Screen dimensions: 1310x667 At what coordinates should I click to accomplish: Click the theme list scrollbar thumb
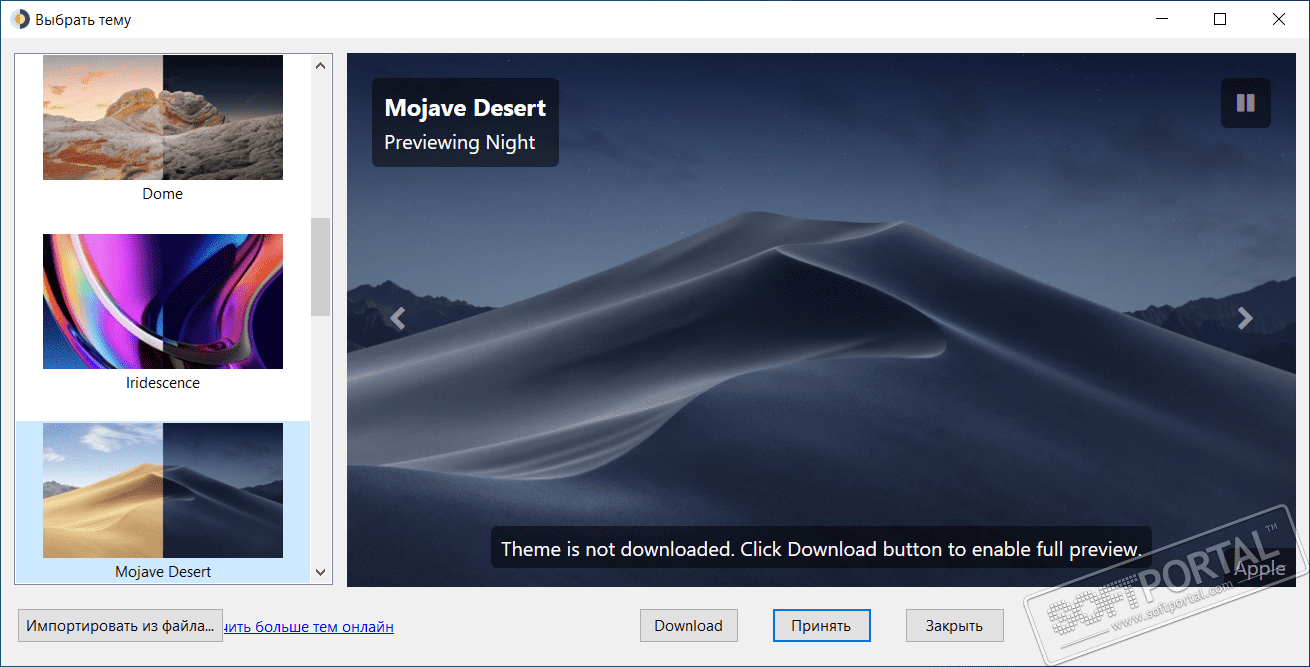pos(320,267)
